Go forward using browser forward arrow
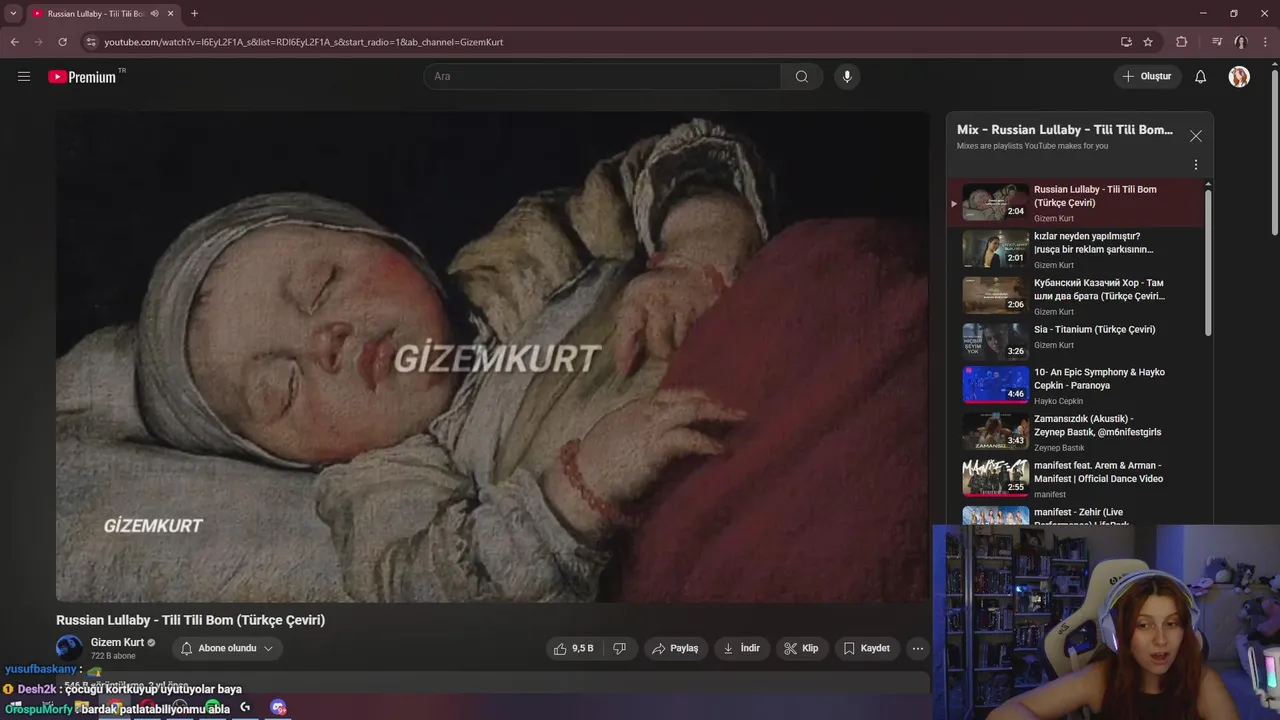This screenshot has width=1280, height=720. pos(38,42)
